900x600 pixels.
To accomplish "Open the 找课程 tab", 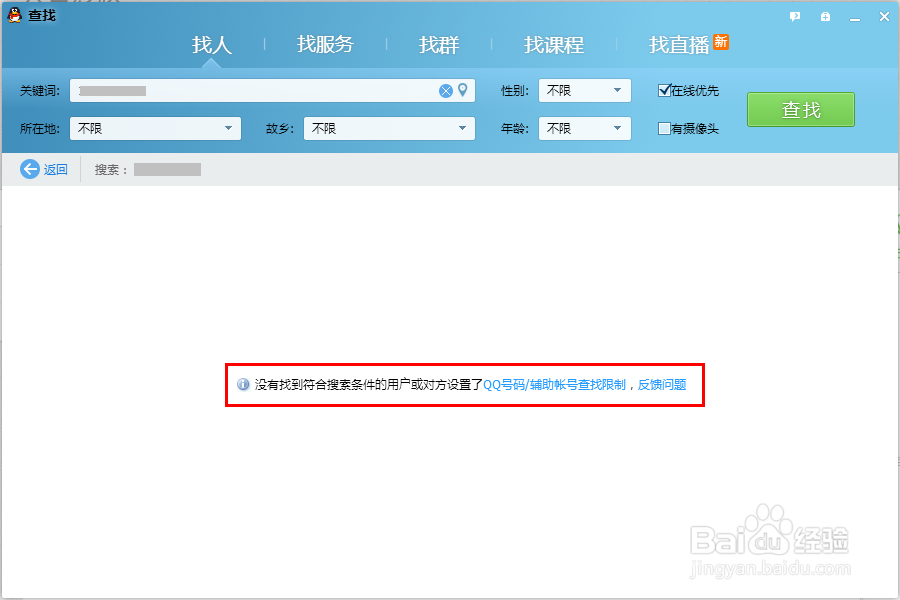I will pyautogui.click(x=554, y=45).
